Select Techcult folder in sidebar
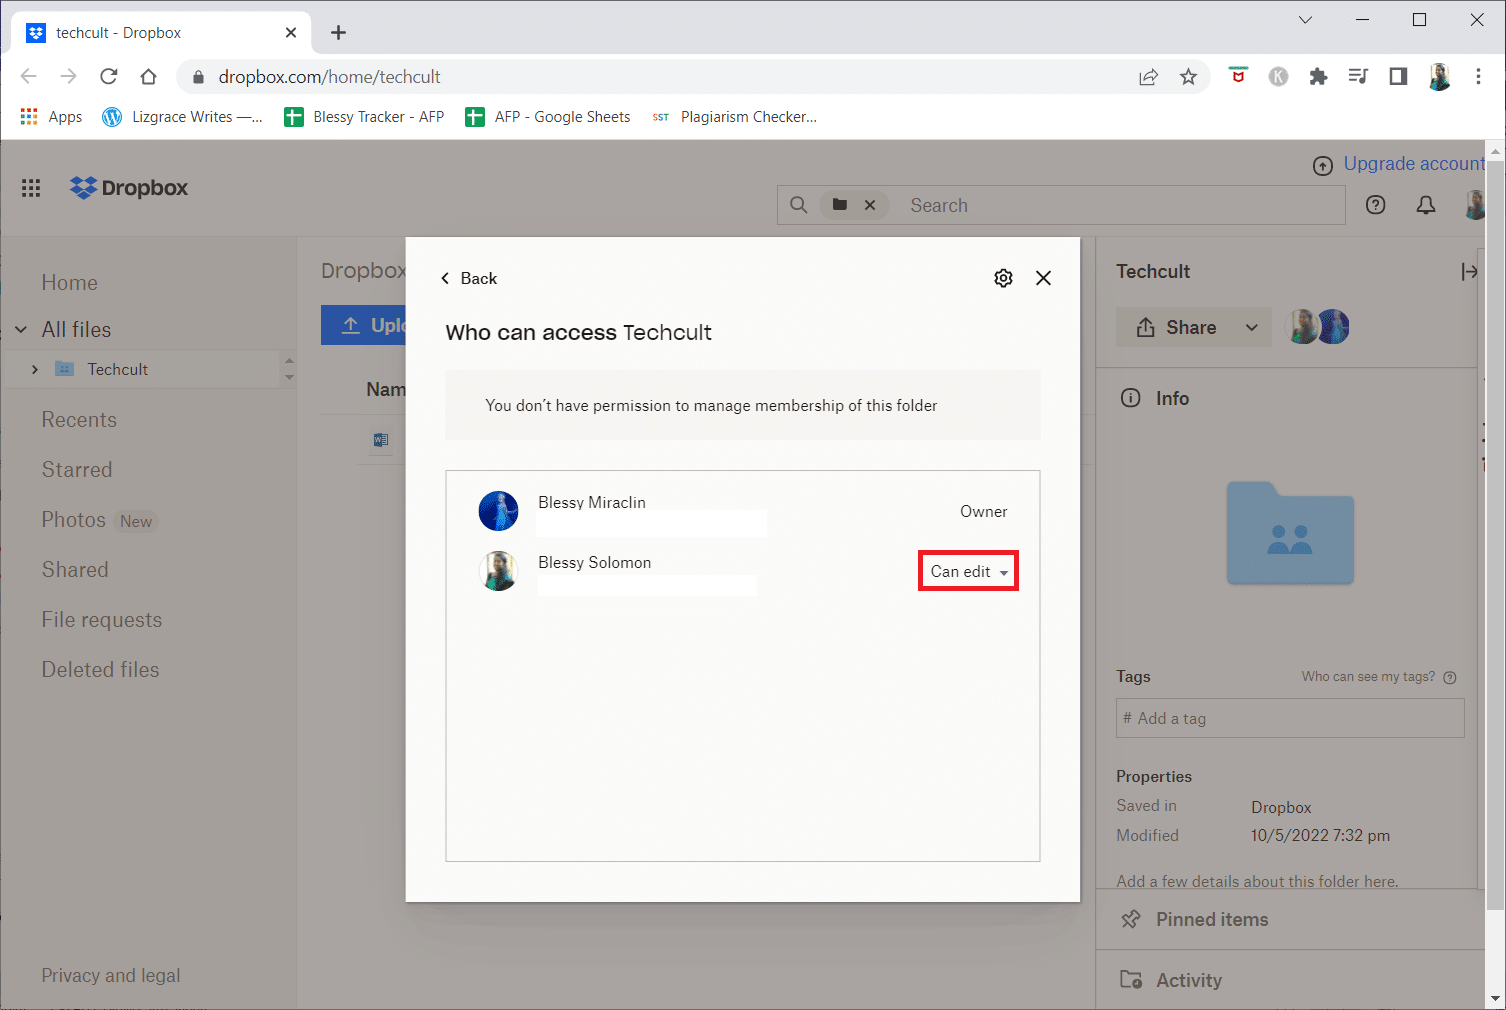Screen dimensions: 1506x1010 tap(117, 369)
